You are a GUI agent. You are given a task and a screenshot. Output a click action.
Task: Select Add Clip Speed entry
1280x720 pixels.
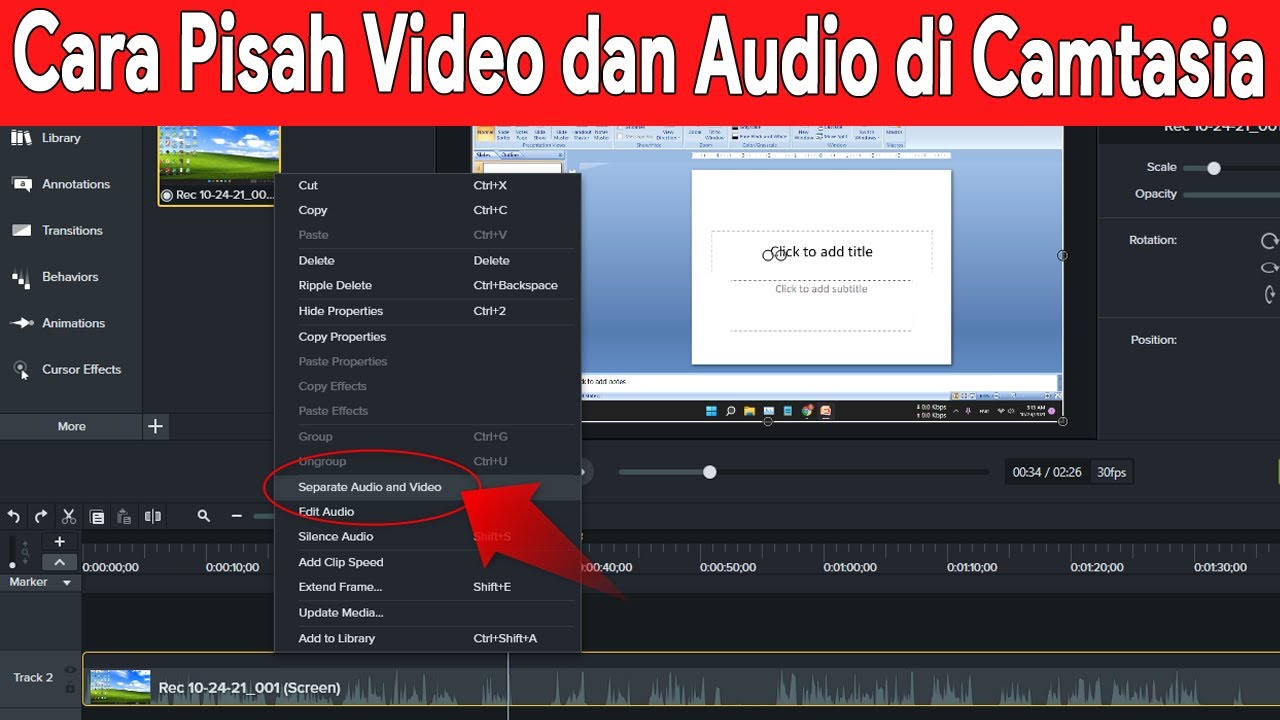pos(428,562)
